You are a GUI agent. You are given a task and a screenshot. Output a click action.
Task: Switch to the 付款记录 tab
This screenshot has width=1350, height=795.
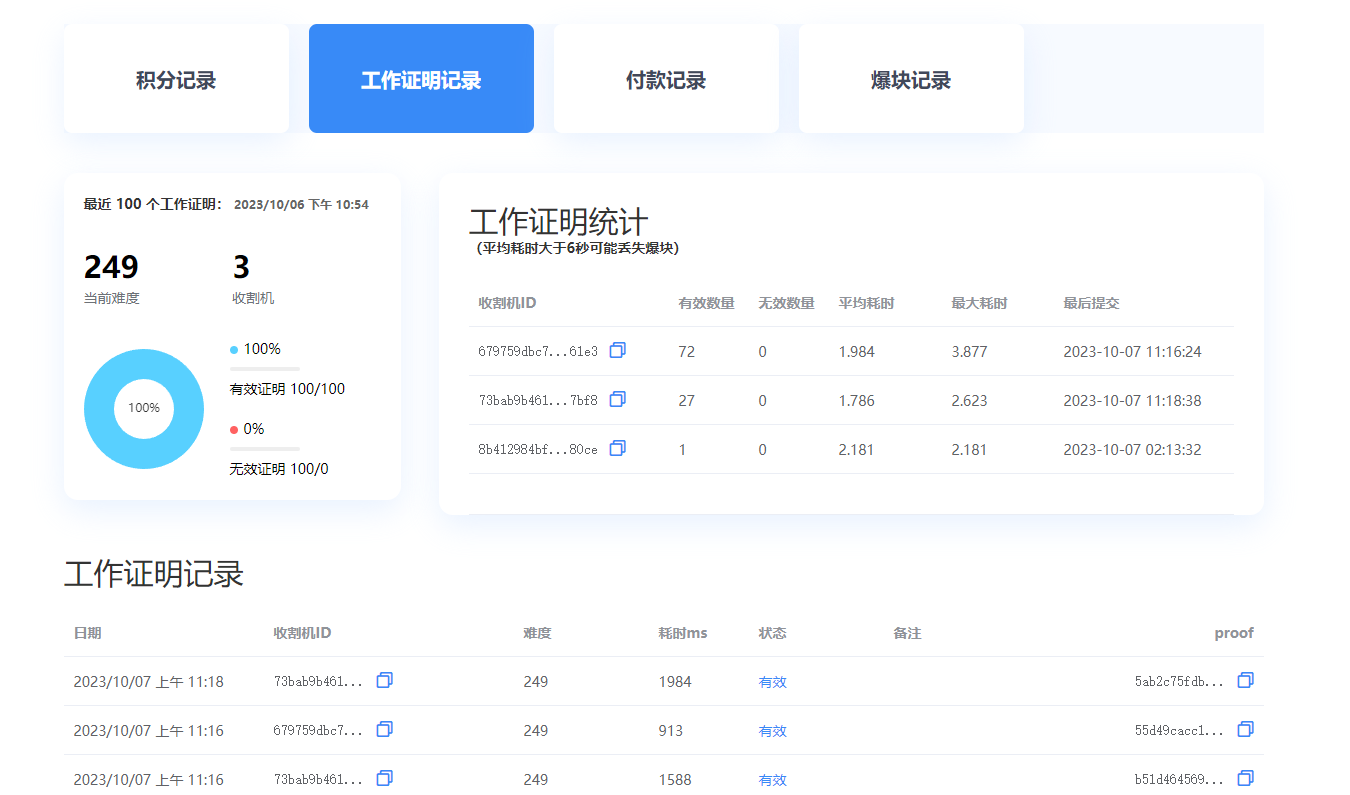(x=666, y=80)
